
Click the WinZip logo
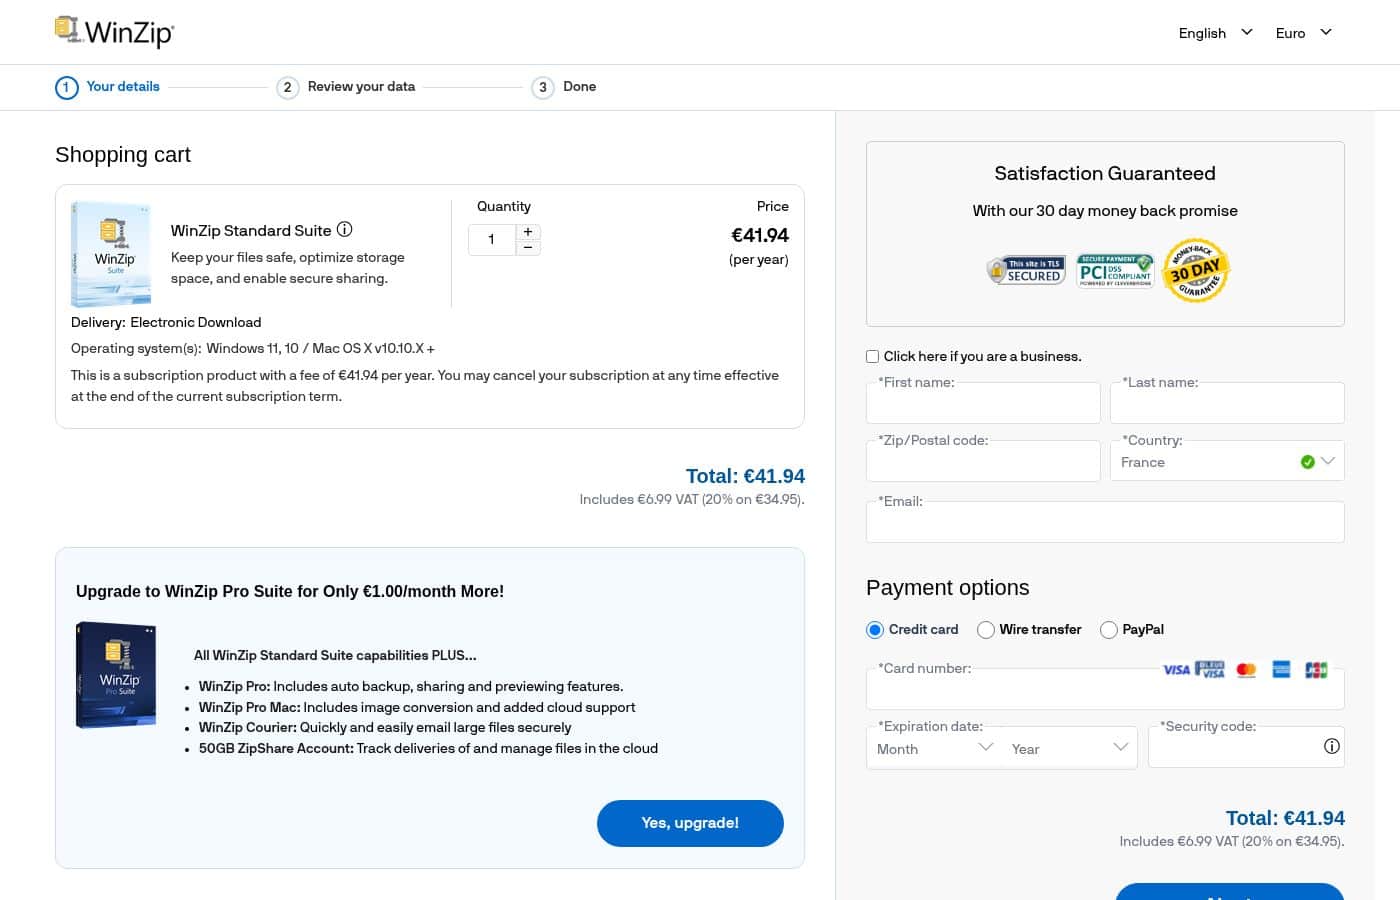coord(114,32)
